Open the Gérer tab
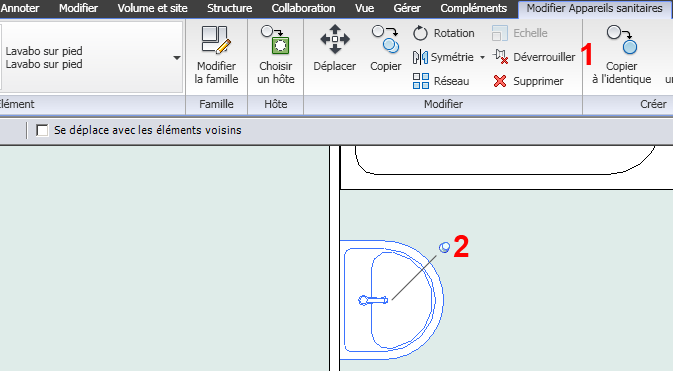Image resolution: width=673 pixels, height=371 pixels. [407, 8]
